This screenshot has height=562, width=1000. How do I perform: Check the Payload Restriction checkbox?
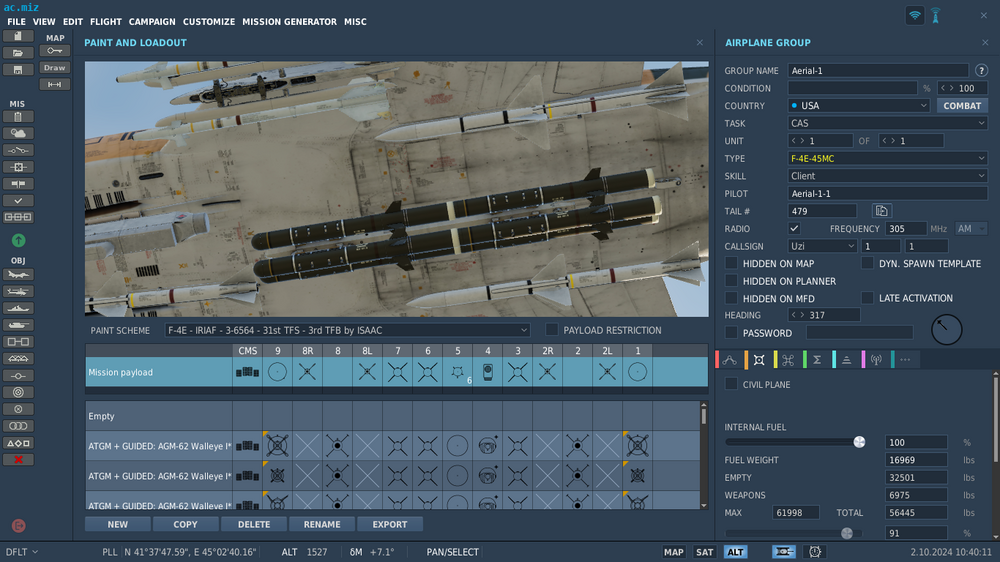point(552,330)
